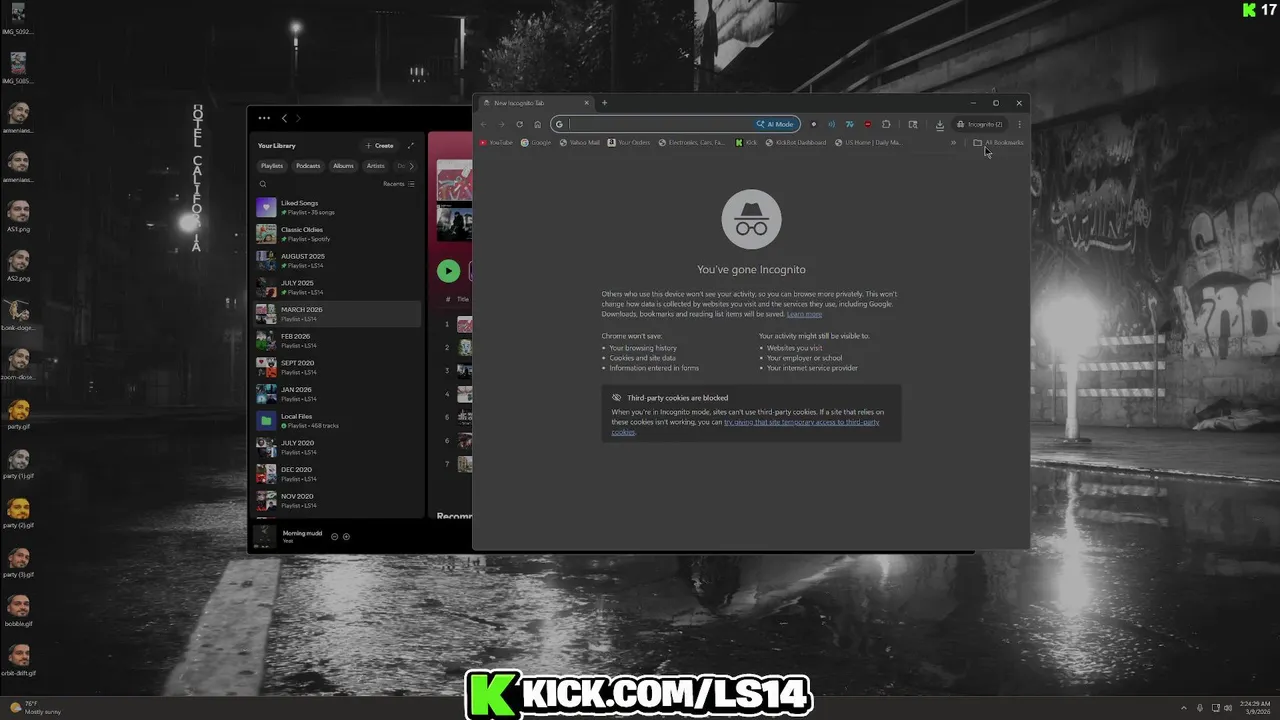The width and height of the screenshot is (1280, 720).
Task: Filter Spotify library by Albums
Action: (343, 166)
